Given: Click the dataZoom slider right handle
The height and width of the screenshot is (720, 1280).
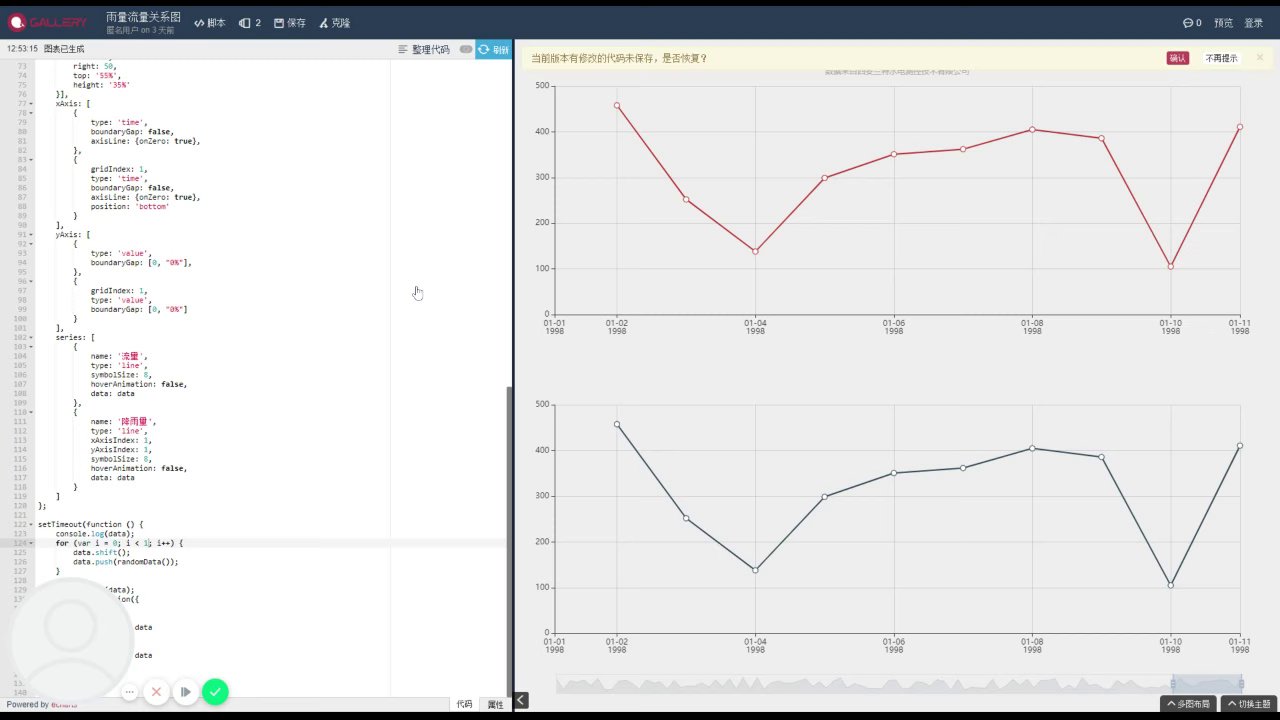Looking at the screenshot, I should pos(1241,684).
